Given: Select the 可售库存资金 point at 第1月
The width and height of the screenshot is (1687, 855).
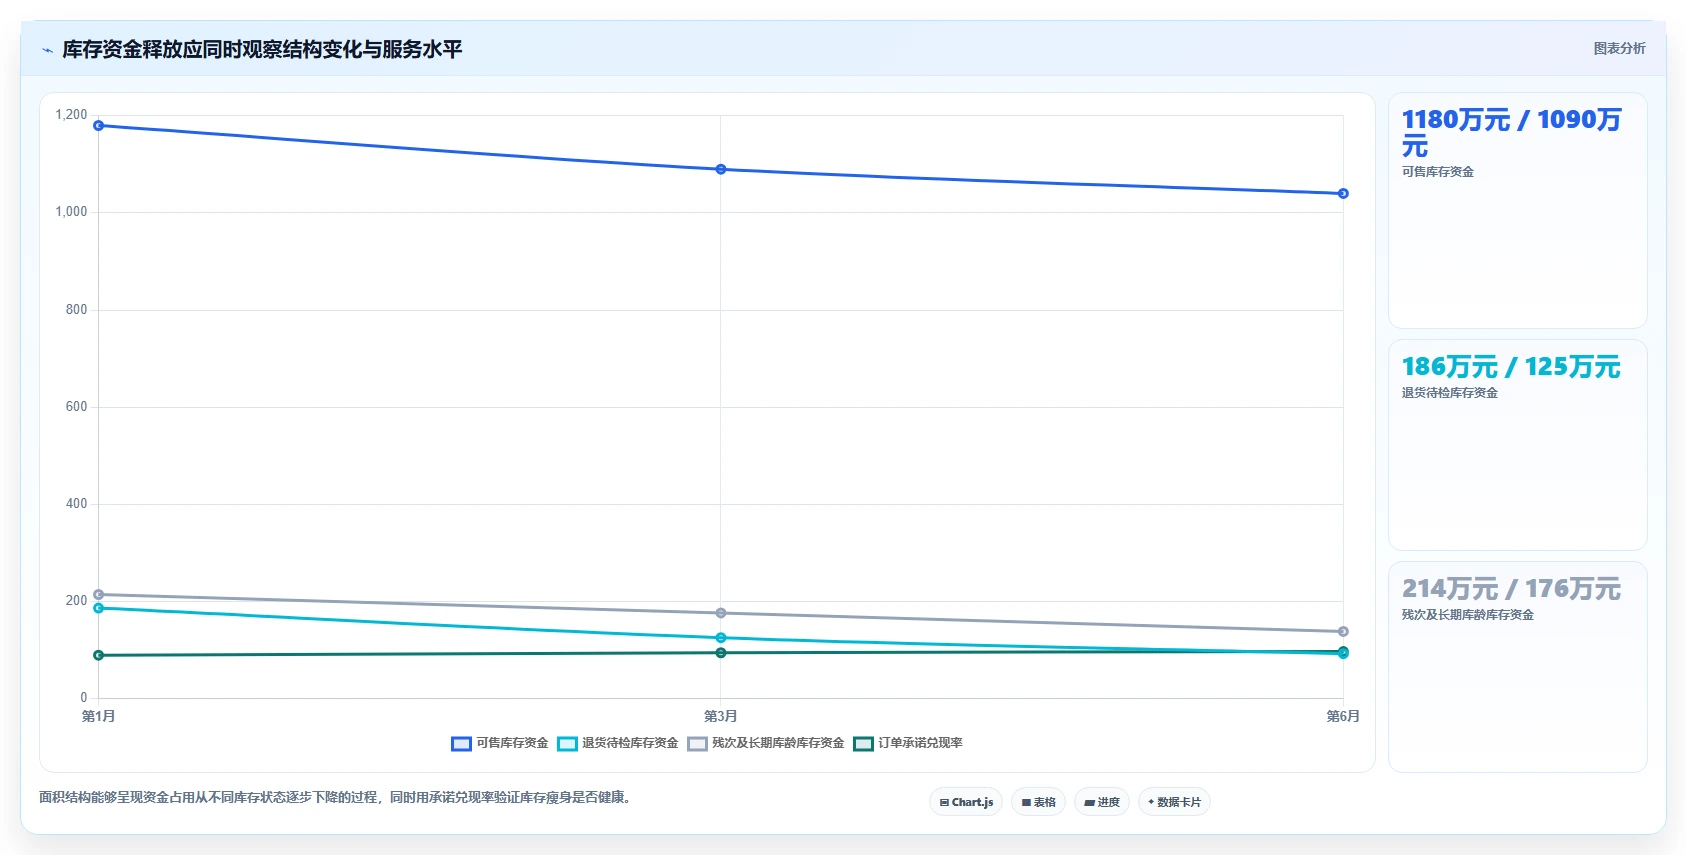Looking at the screenshot, I should pyautogui.click(x=98, y=126).
